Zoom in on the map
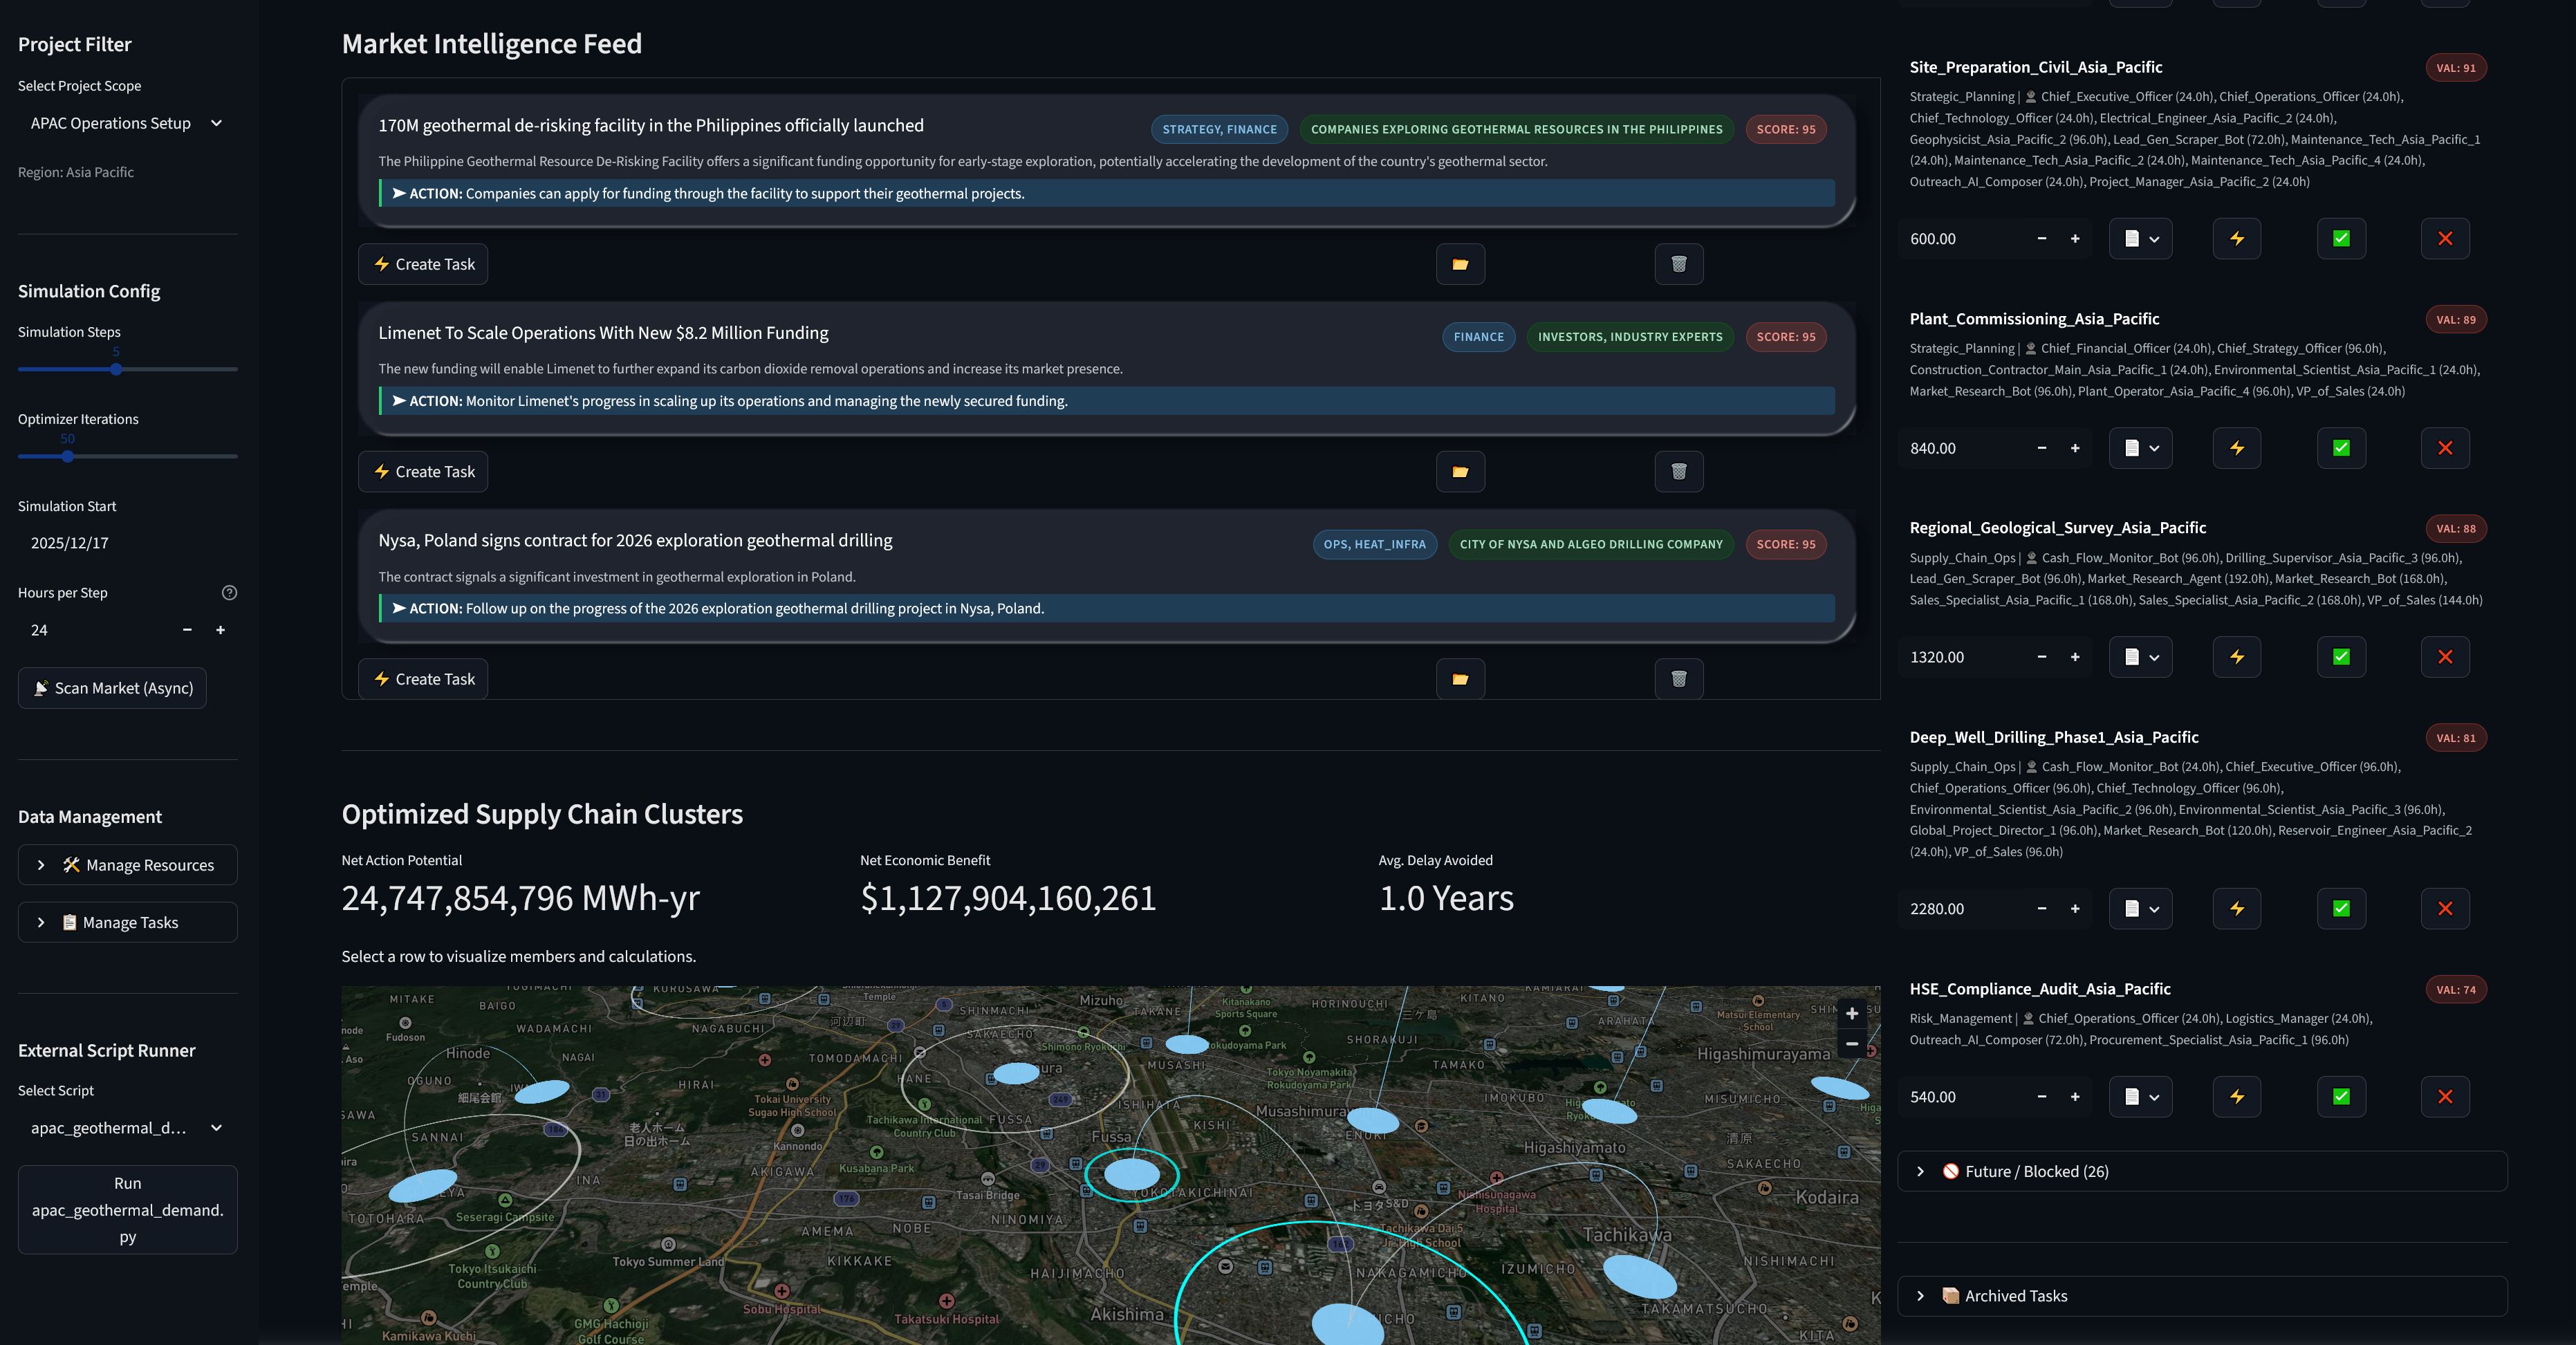2576x1345 pixels. 1851,1014
